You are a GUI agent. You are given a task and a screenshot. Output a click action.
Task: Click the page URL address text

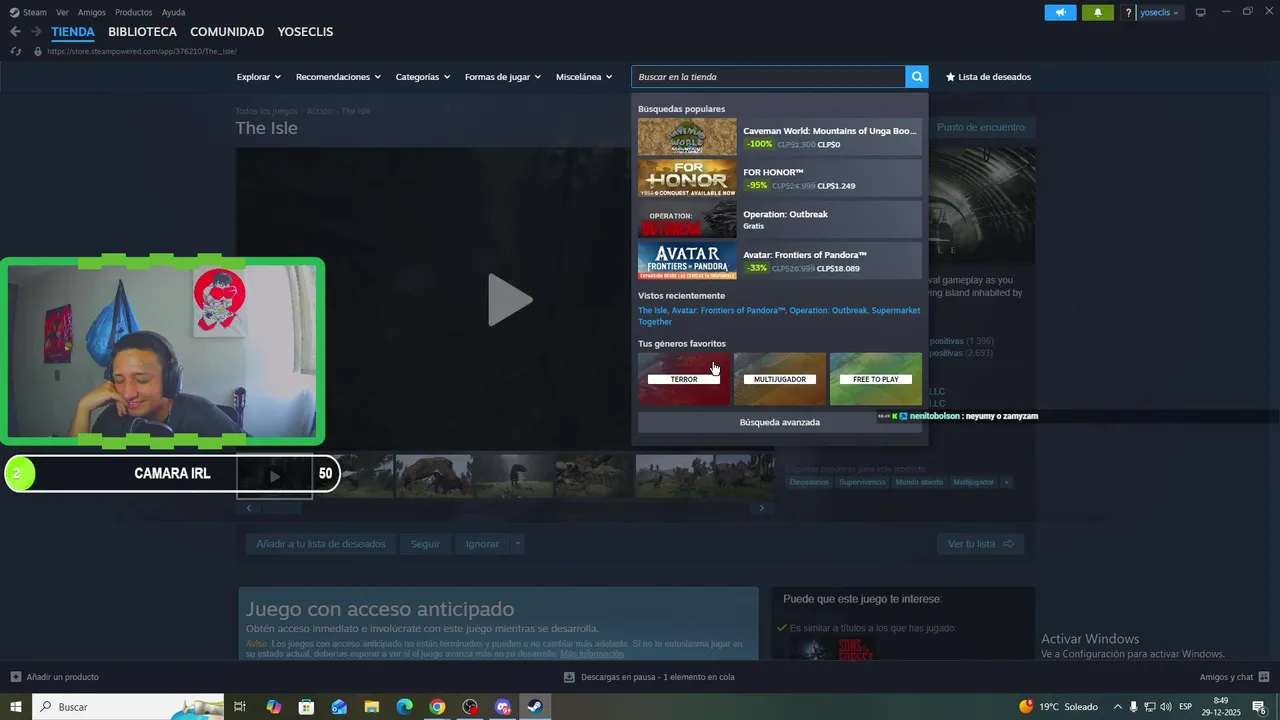[x=141, y=51]
